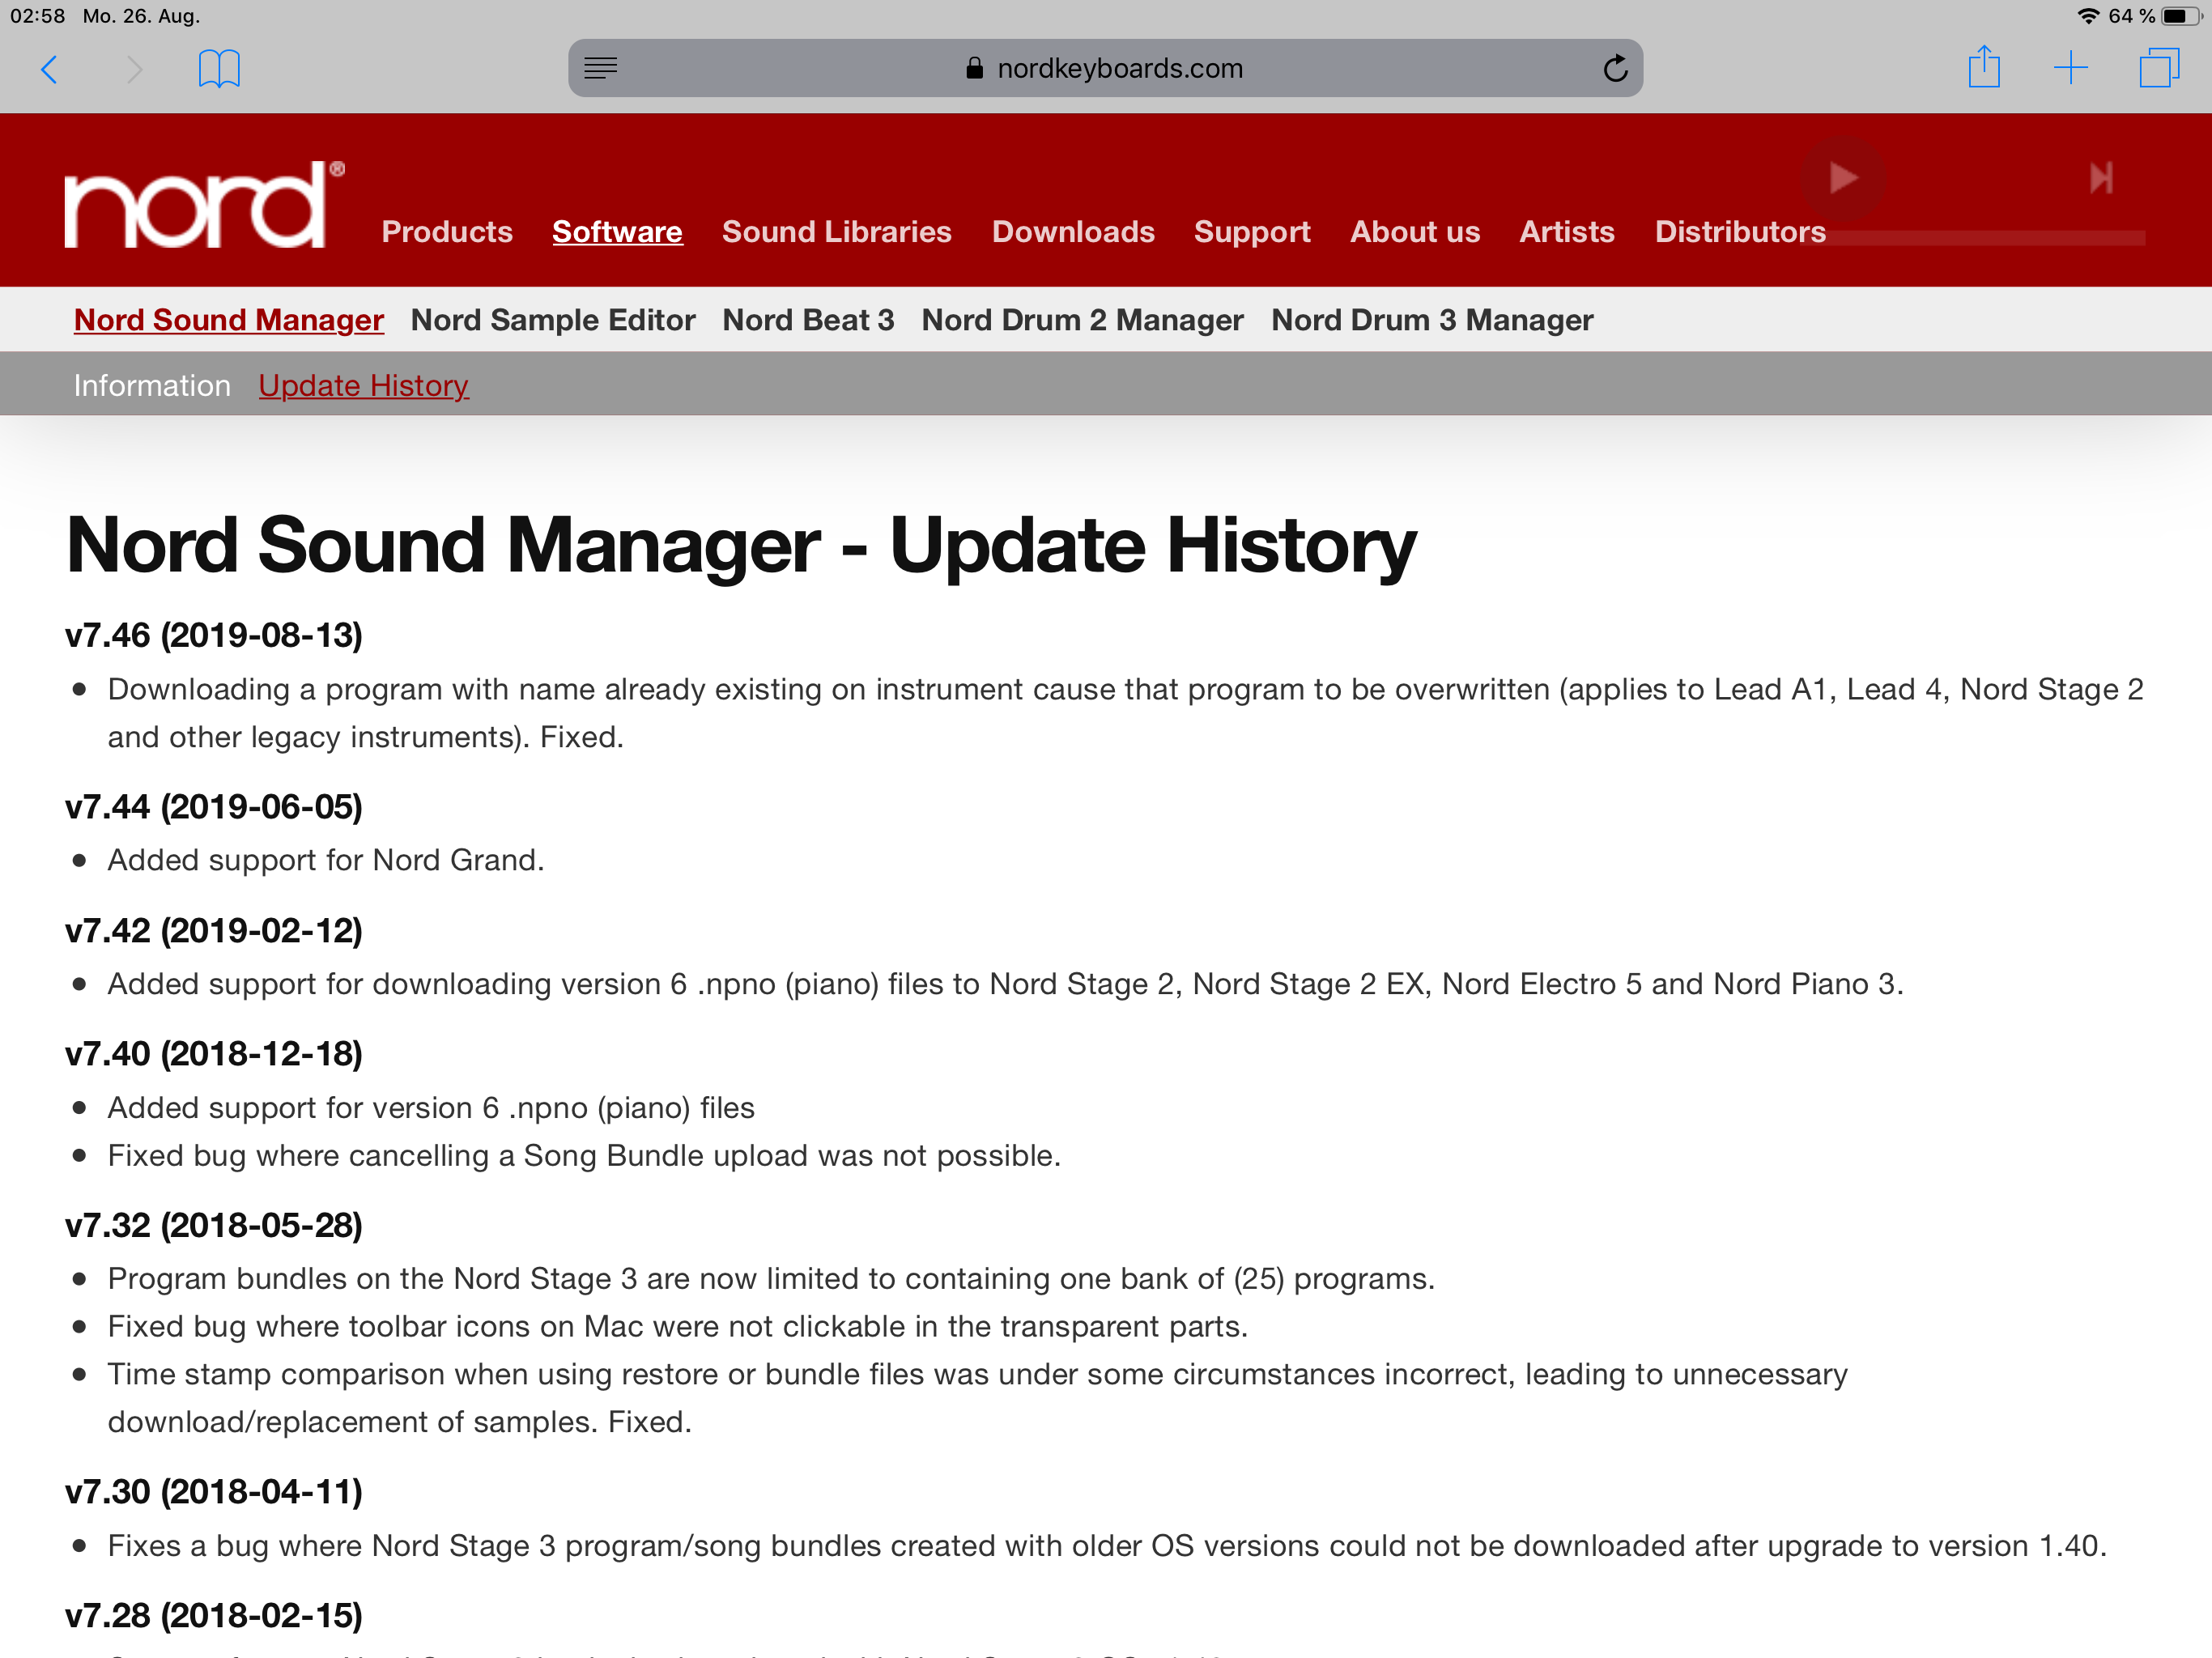Click the Nord logo
The width and height of the screenshot is (2212, 1658).
(x=204, y=204)
